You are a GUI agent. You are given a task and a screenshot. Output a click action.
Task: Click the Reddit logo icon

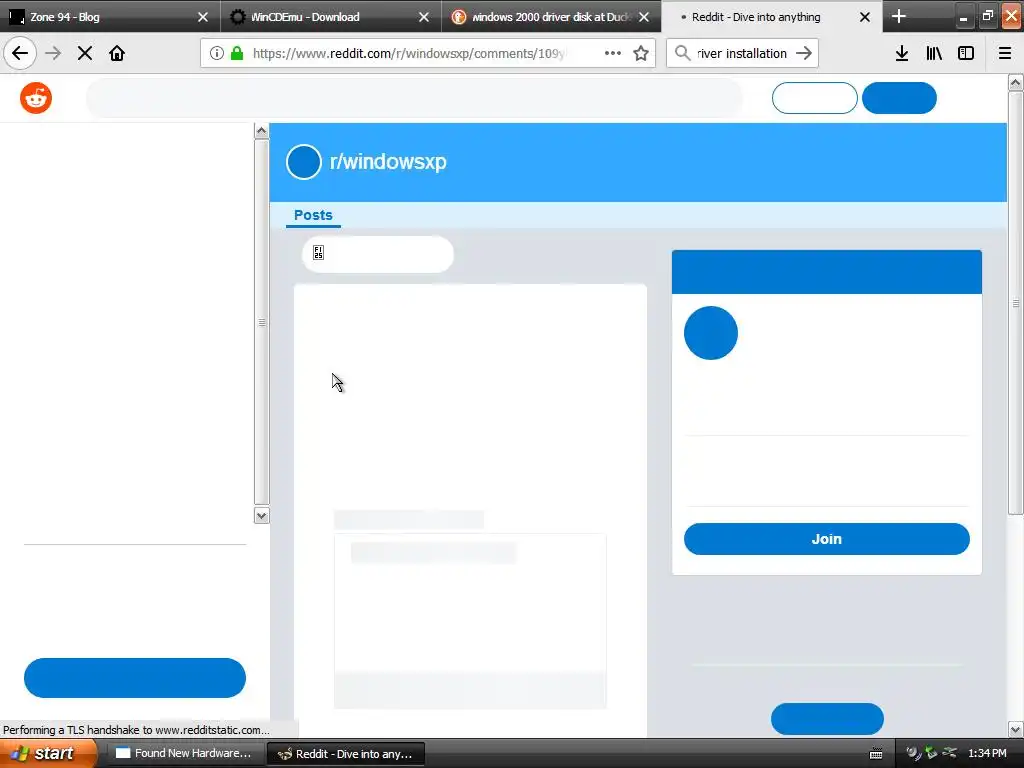click(x=36, y=98)
